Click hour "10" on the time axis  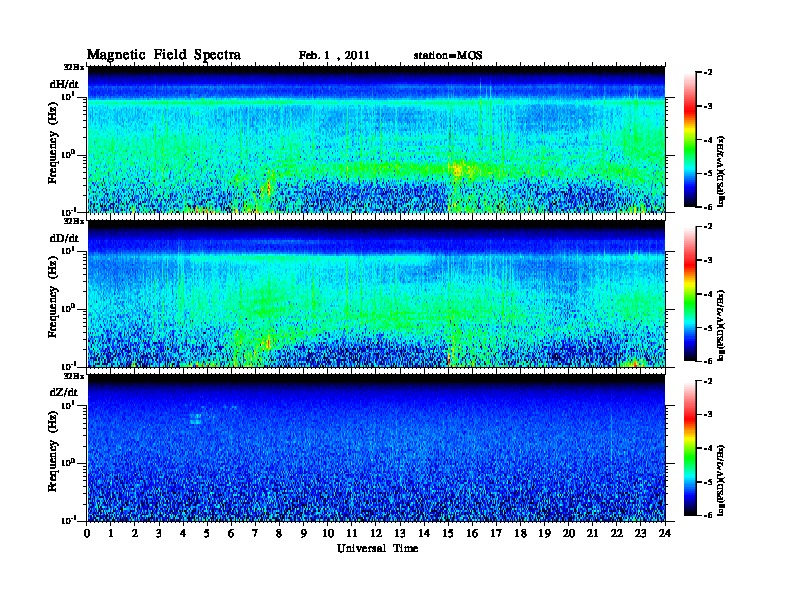(x=328, y=533)
